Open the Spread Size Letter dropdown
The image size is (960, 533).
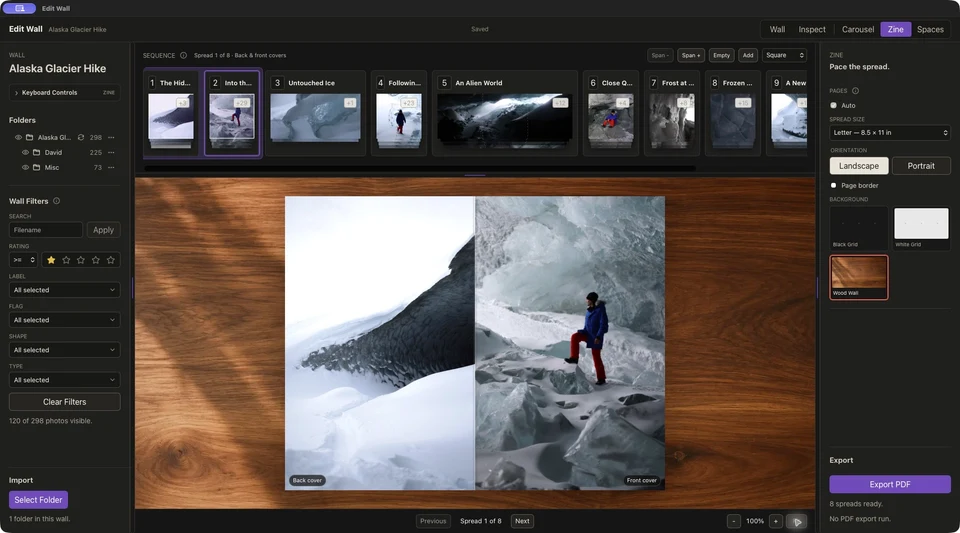pos(890,133)
